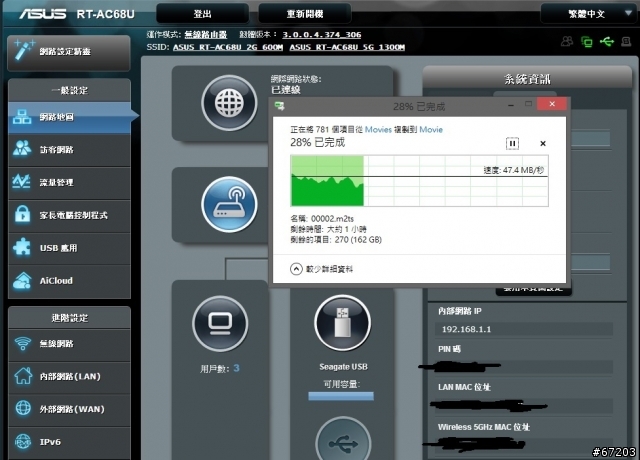Click the 流量管理 graph sidebar icon

click(x=21, y=182)
